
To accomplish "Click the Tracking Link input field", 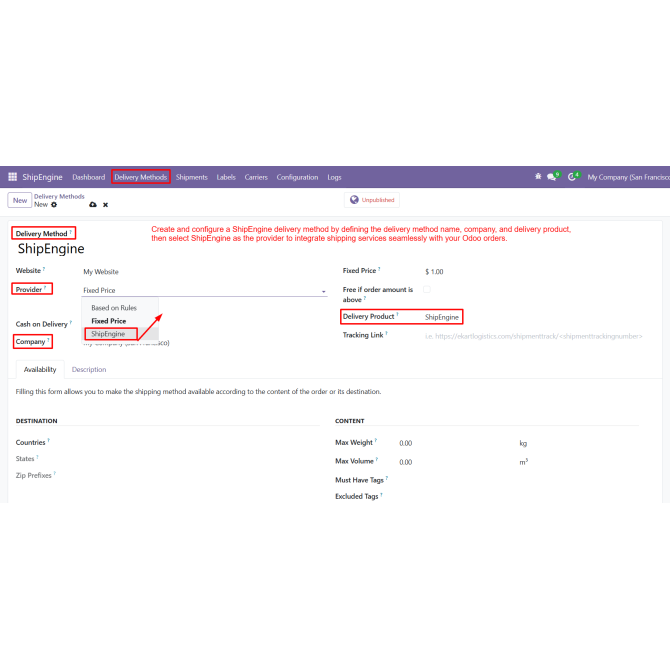I will tap(534, 336).
